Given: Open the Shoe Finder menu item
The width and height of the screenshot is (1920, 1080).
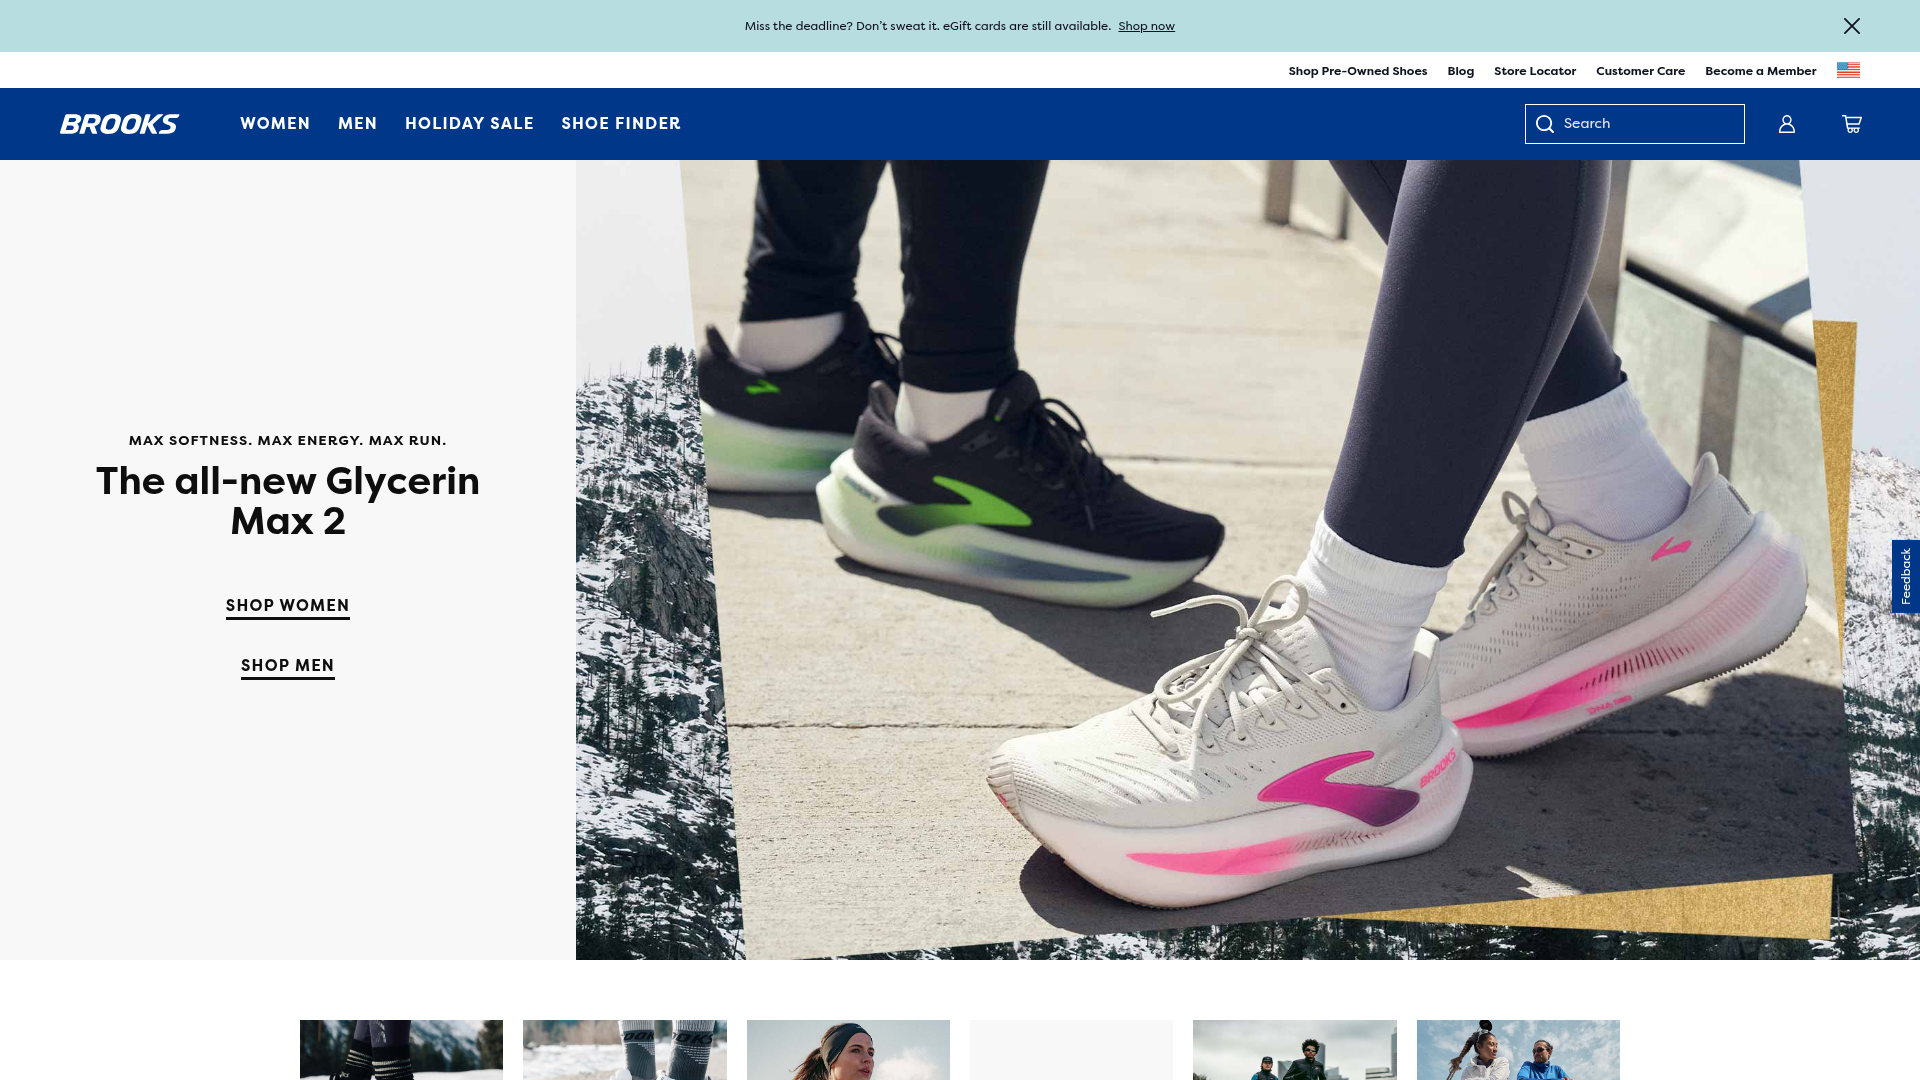Looking at the screenshot, I should 621,124.
